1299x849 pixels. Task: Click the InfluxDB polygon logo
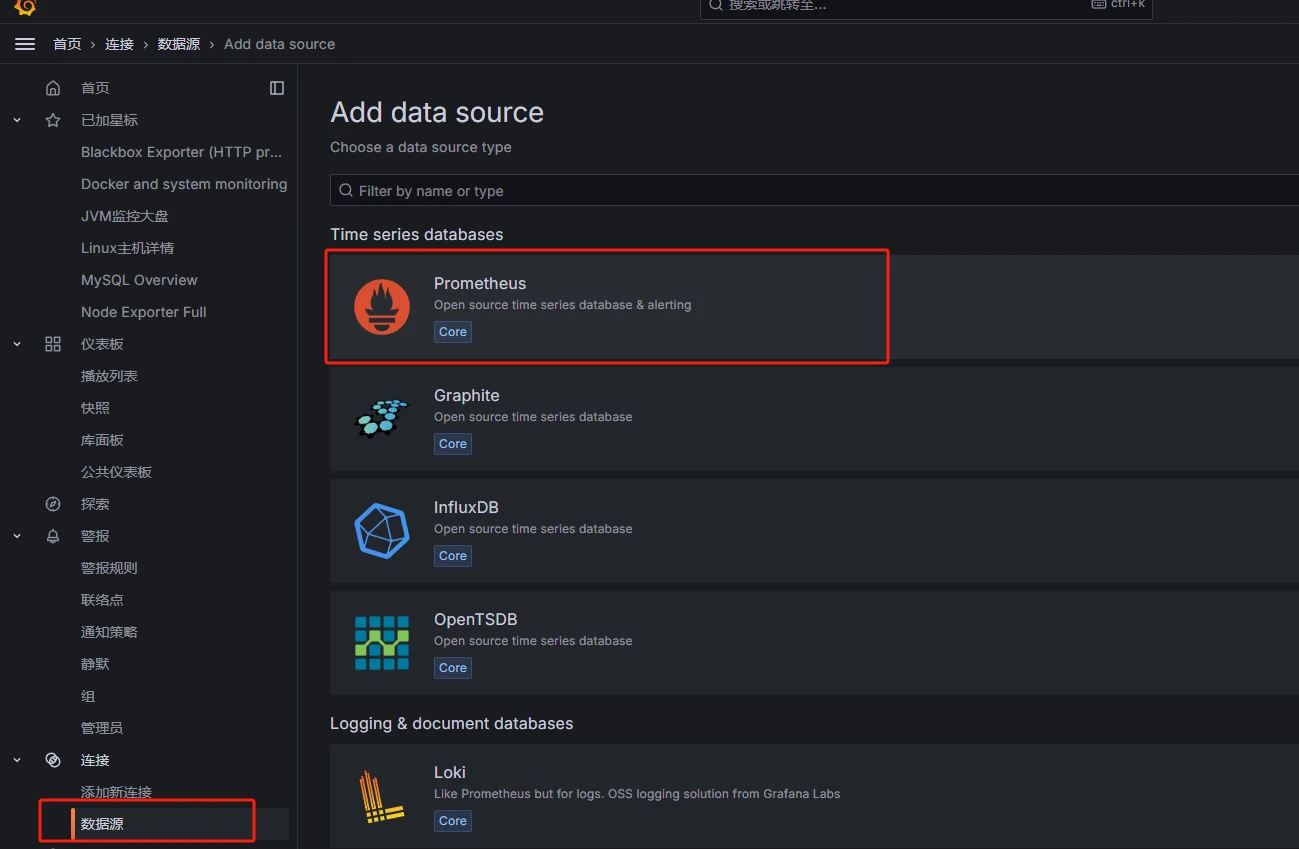click(382, 531)
